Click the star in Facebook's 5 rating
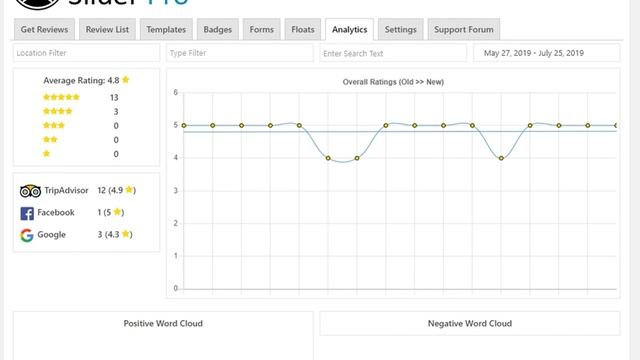 tap(117, 211)
